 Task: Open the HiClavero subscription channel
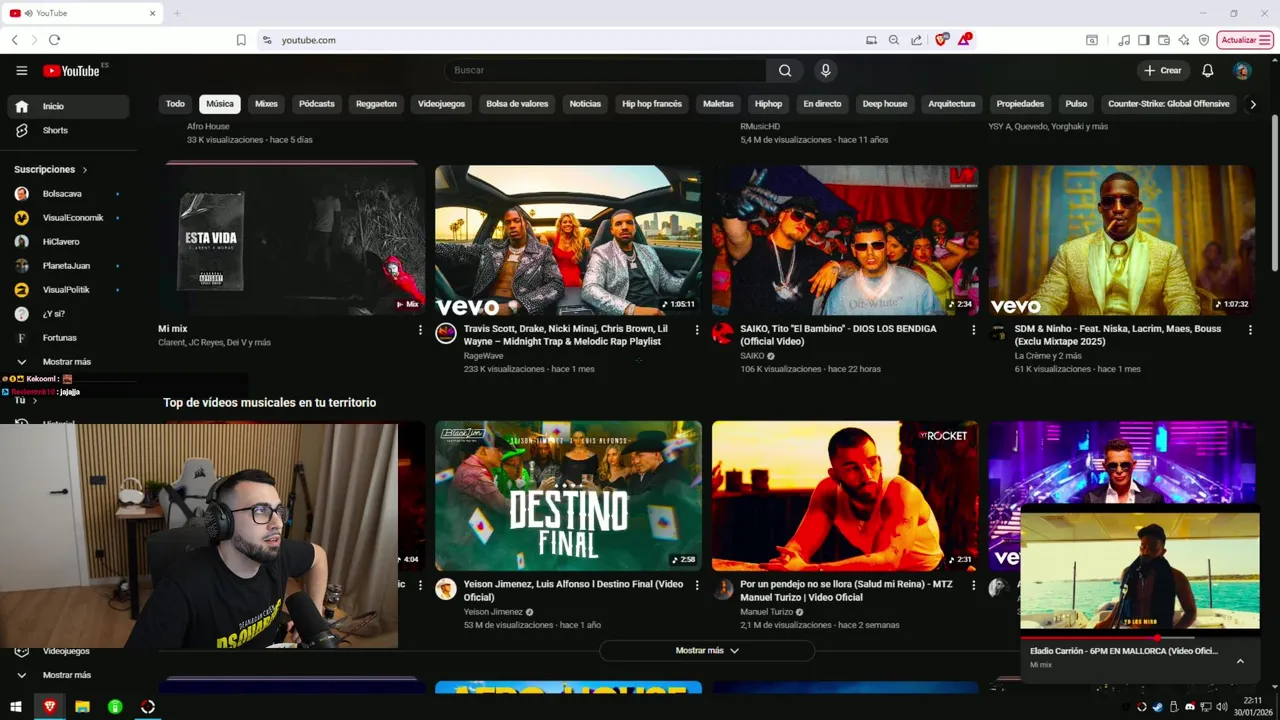pos(68,241)
